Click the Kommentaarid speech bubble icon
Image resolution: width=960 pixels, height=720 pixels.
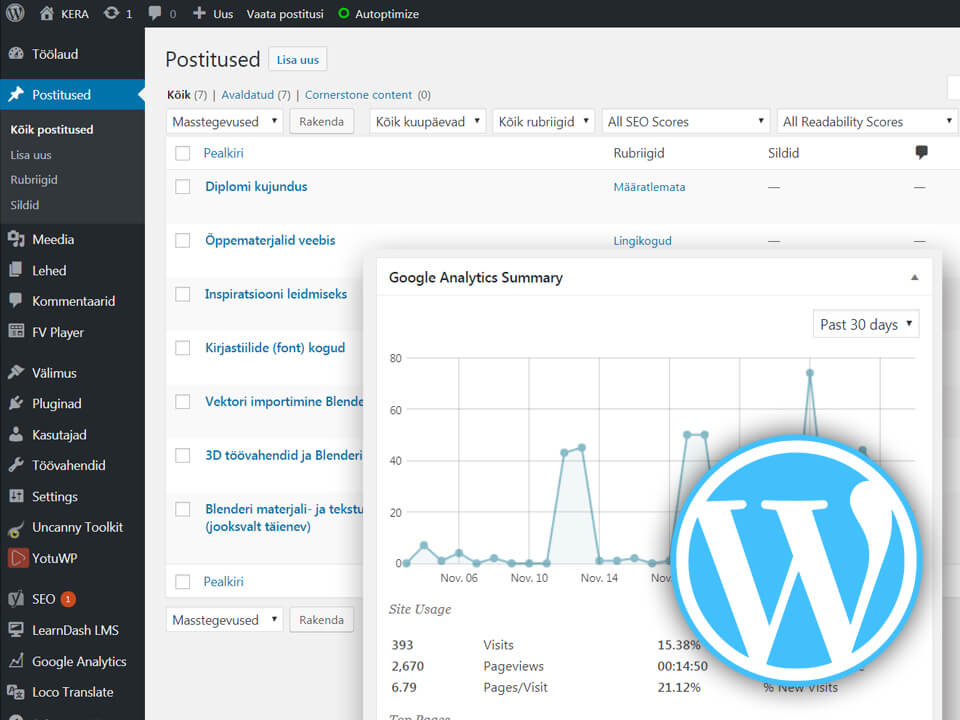(x=16, y=301)
